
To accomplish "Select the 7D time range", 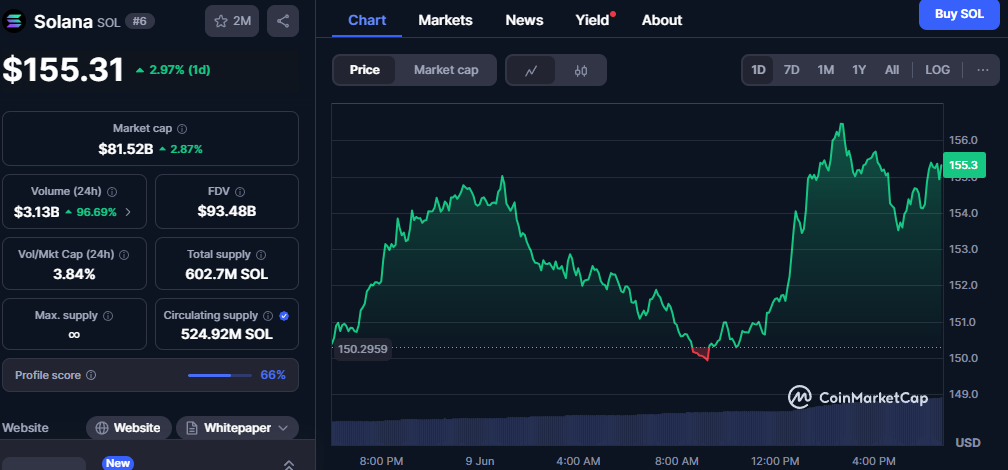I will pos(791,70).
